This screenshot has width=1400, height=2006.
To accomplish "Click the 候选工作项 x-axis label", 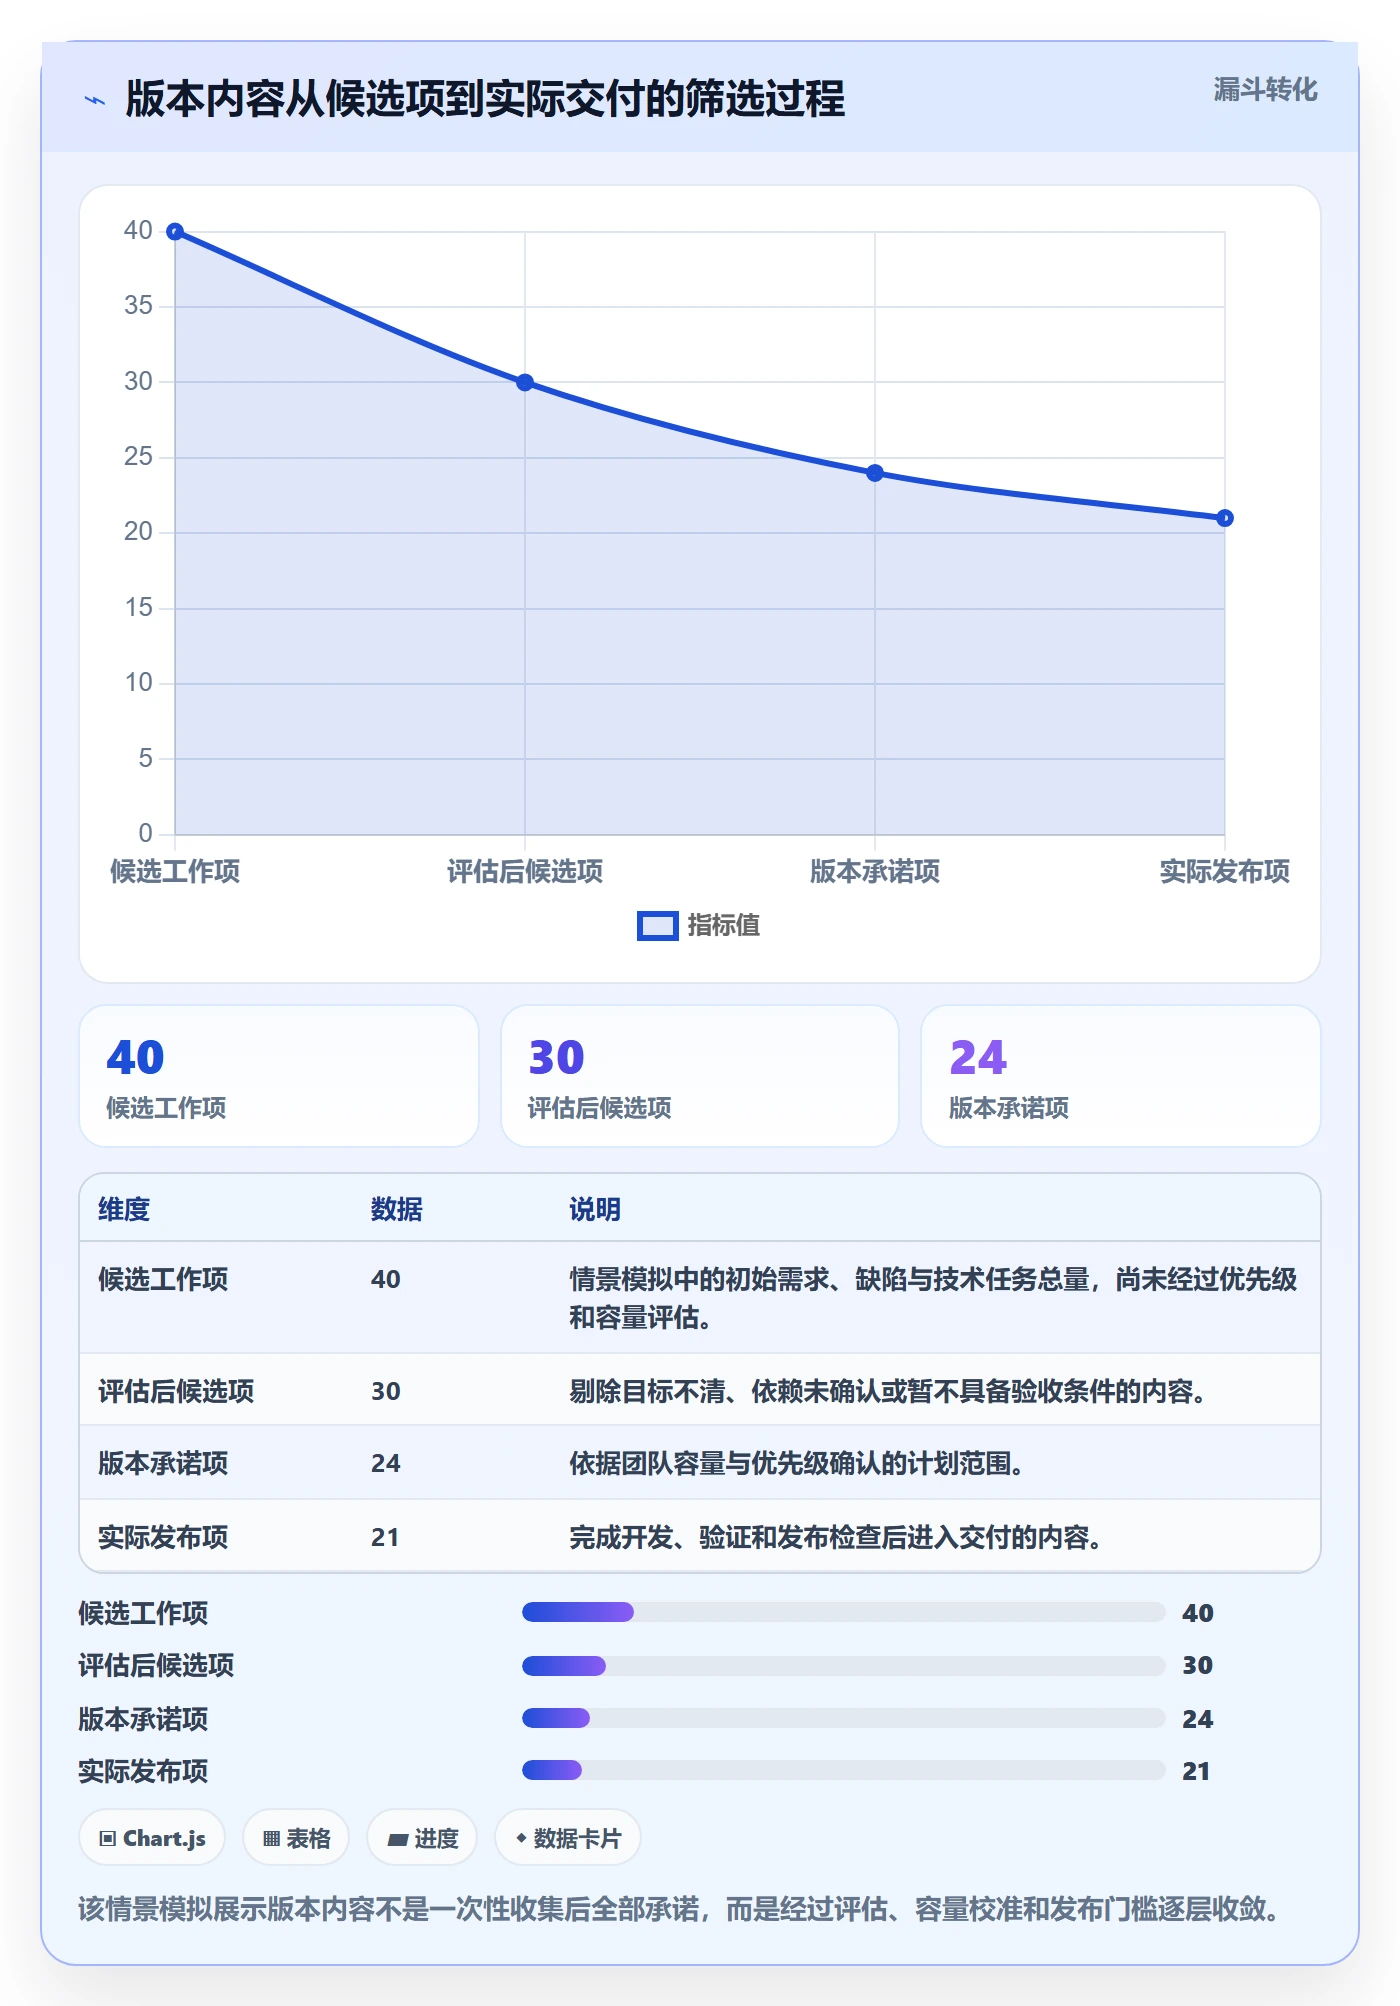I will 175,871.
